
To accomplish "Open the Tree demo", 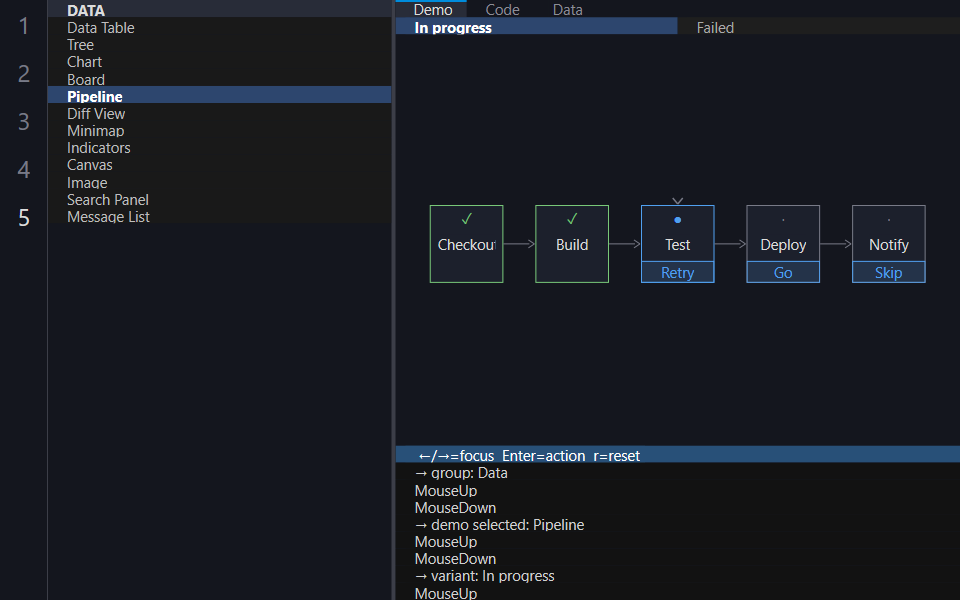I will pos(219,45).
